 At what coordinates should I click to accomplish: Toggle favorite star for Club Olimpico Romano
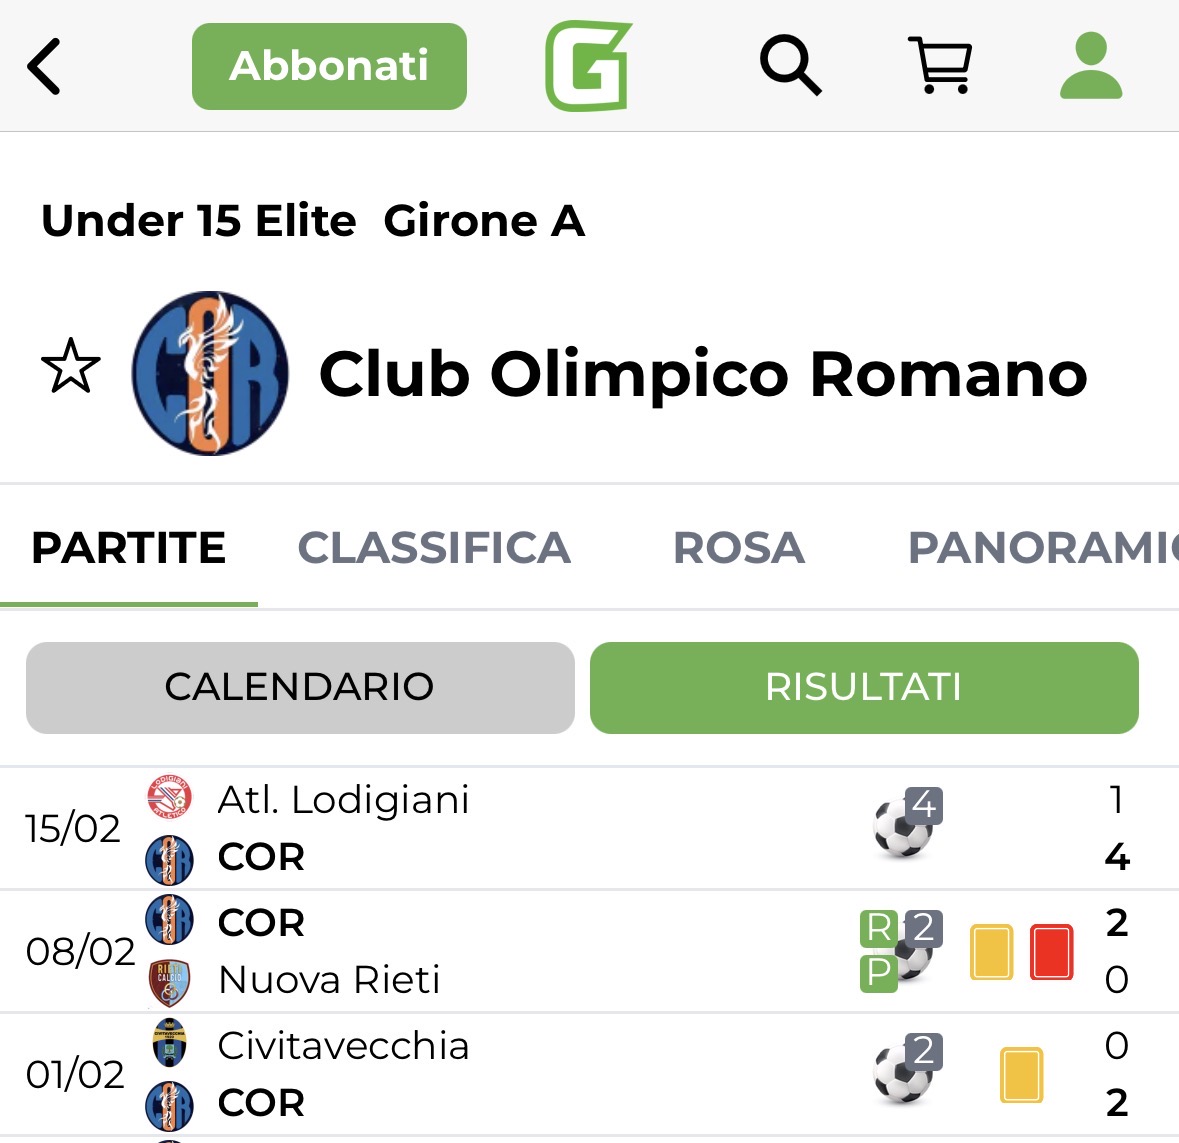pyautogui.click(x=71, y=367)
